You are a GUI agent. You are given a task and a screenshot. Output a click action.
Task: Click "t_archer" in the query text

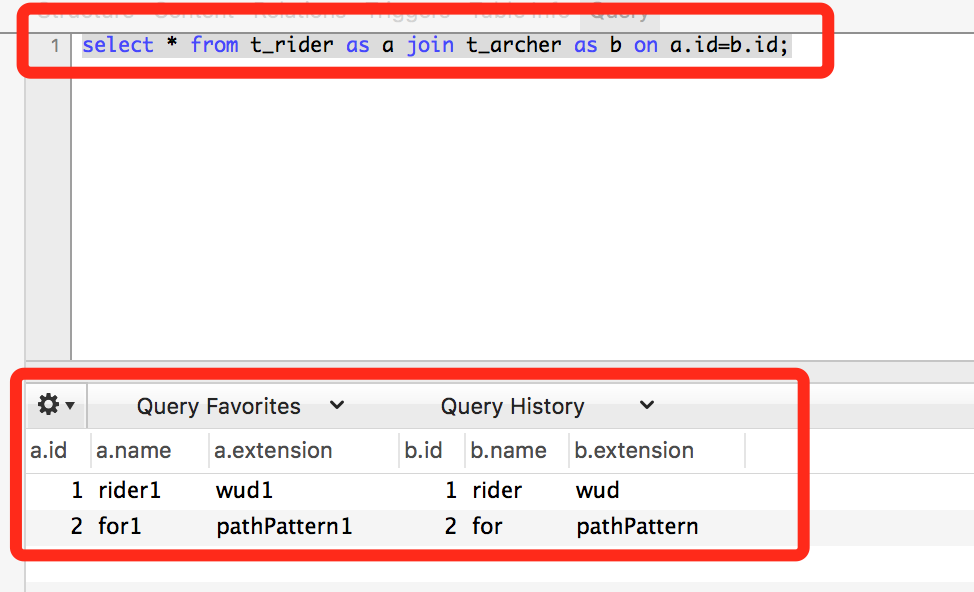pyautogui.click(x=514, y=45)
